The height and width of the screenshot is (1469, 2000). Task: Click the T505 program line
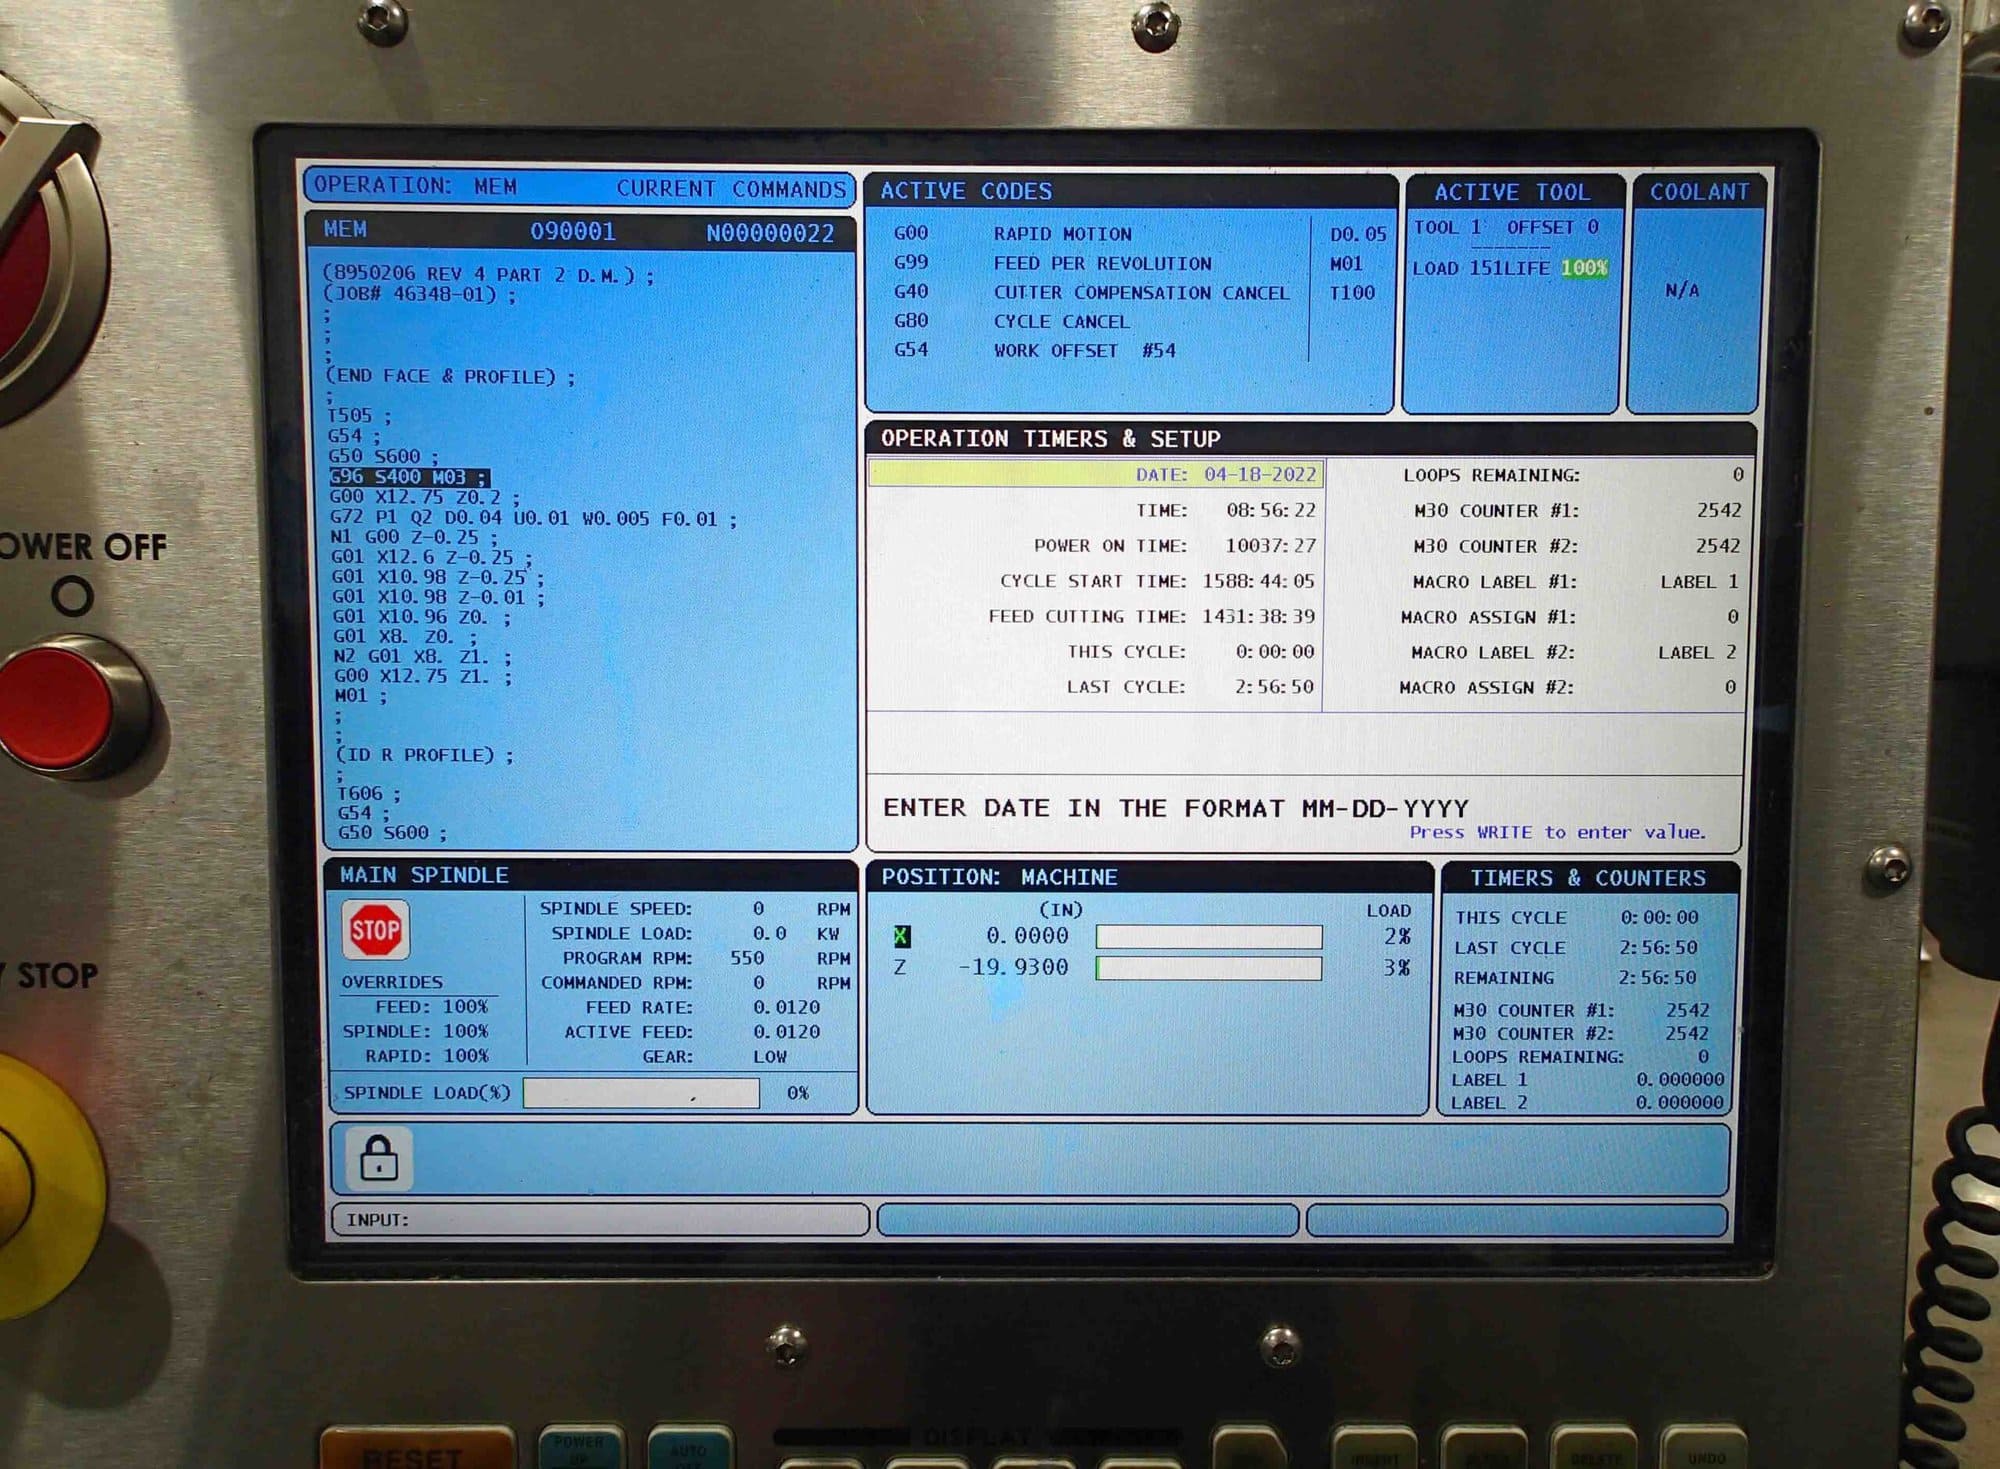point(359,416)
